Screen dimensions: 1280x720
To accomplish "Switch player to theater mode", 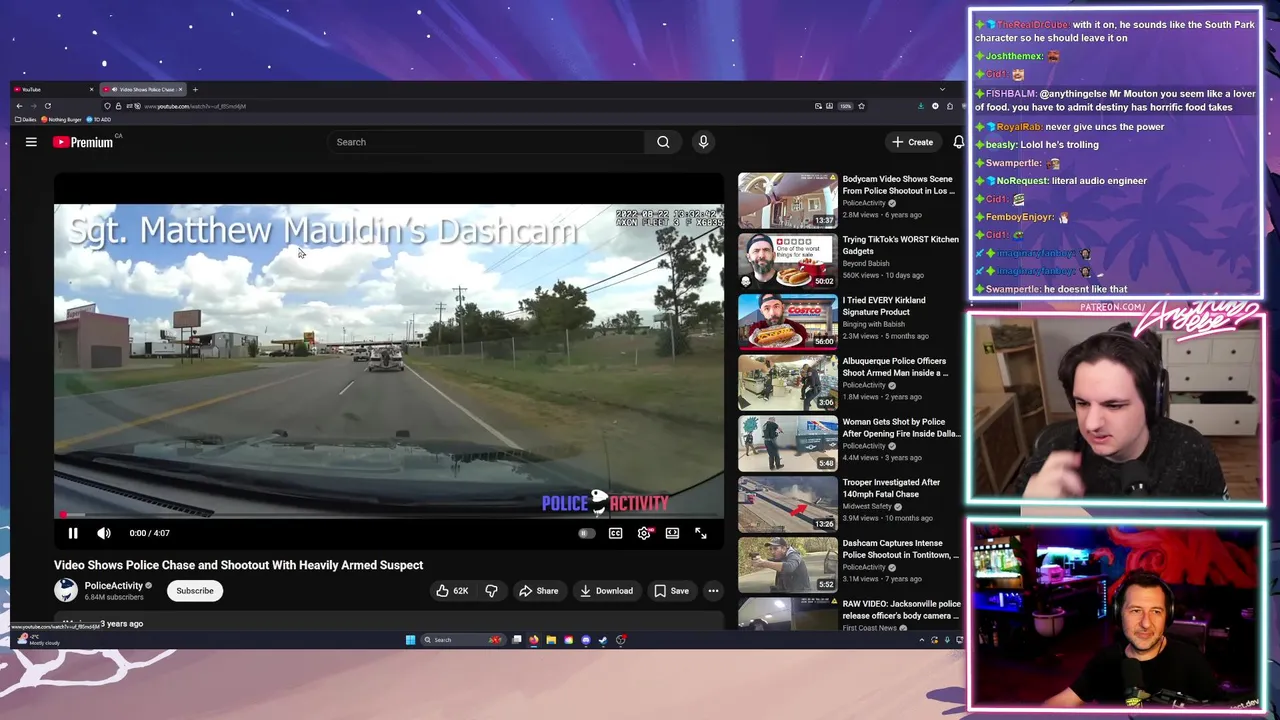I will (672, 533).
